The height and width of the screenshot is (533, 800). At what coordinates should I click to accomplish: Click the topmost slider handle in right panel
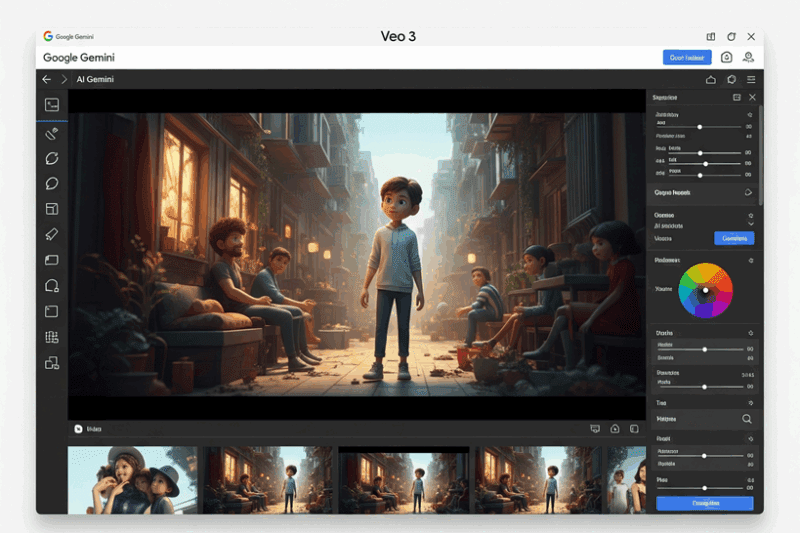pyautogui.click(x=699, y=127)
